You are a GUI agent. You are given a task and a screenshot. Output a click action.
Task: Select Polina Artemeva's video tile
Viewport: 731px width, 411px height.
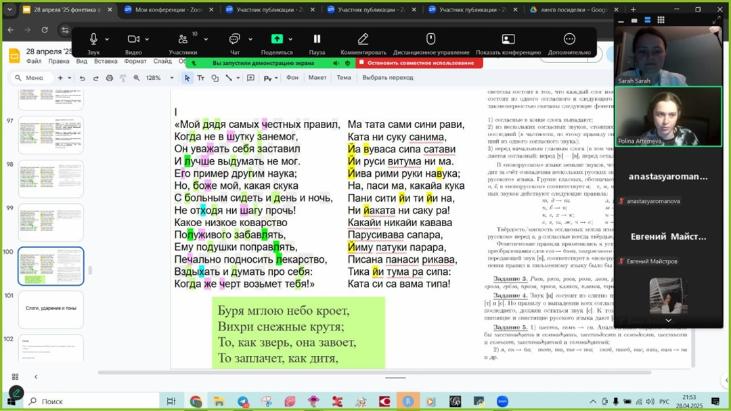coord(668,116)
